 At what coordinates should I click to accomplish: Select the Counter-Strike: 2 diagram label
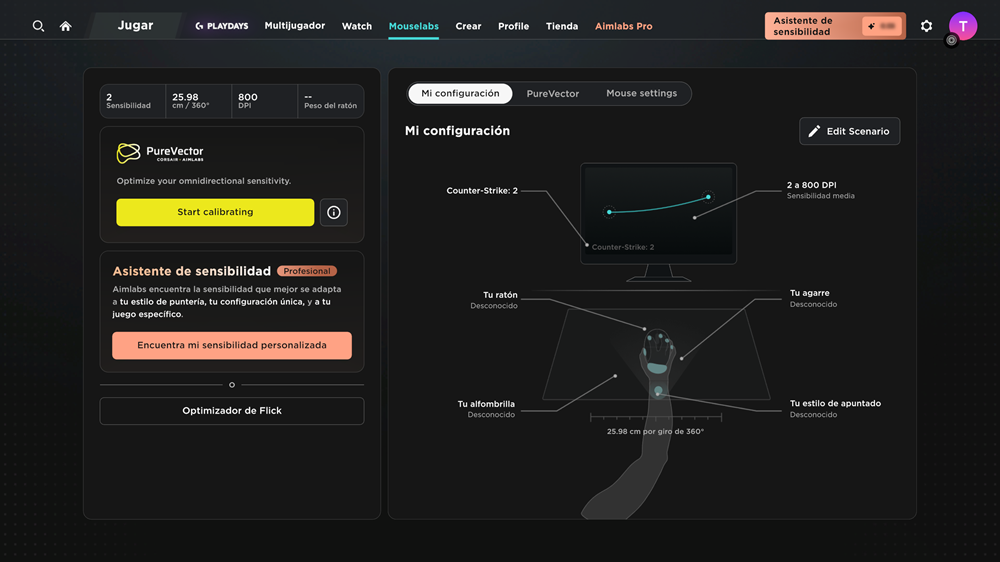coord(482,191)
